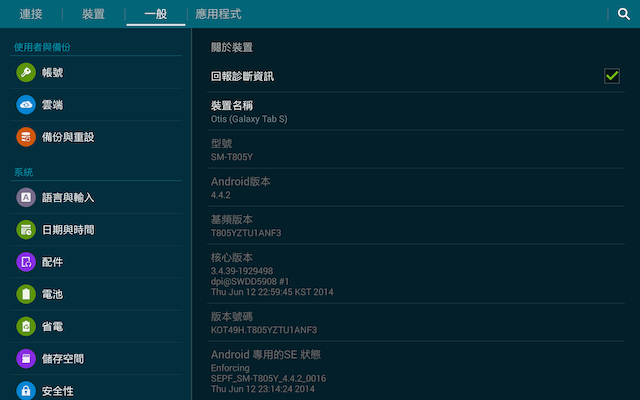The height and width of the screenshot is (400, 640).
Task: Switch to the 連接 tab
Action: point(31,14)
